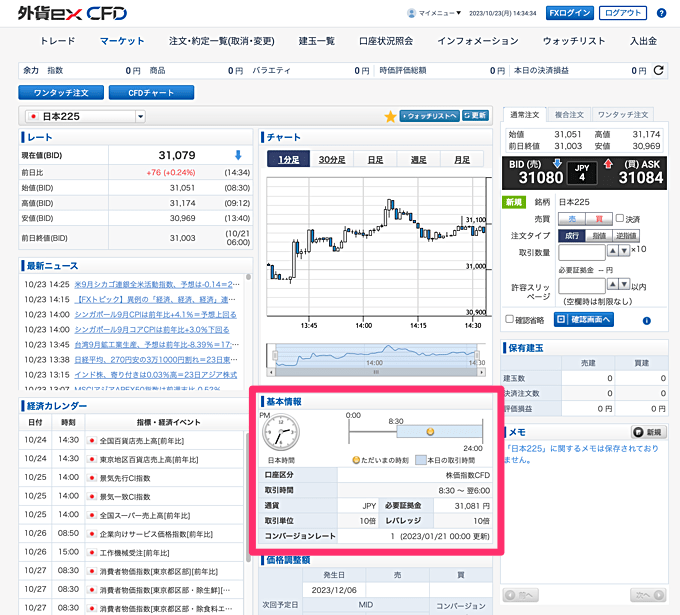The height and width of the screenshot is (615, 680).
Task: Select the 買 buy toggle
Action: coord(600,218)
